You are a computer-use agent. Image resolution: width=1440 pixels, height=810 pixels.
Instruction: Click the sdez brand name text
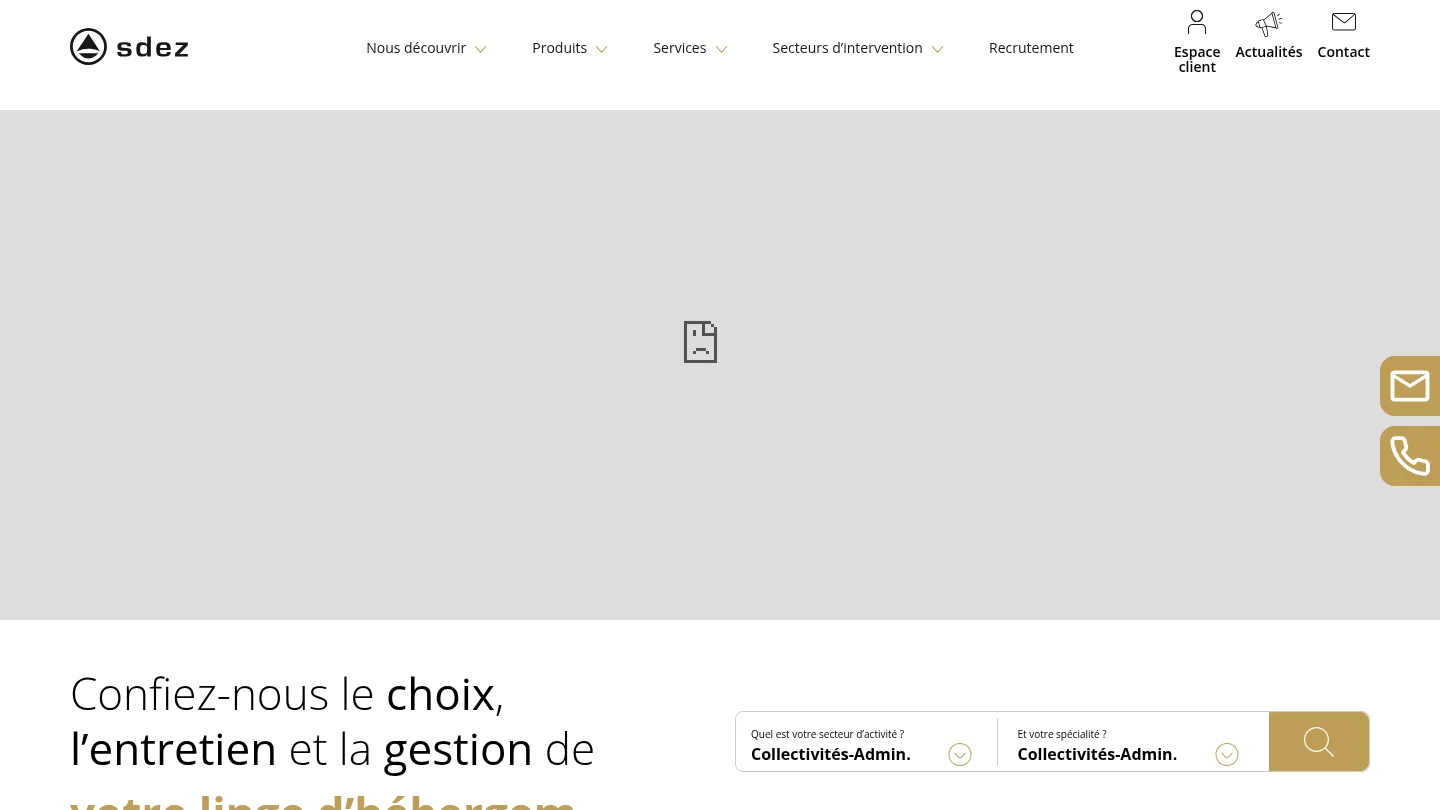pyautogui.click(x=153, y=47)
